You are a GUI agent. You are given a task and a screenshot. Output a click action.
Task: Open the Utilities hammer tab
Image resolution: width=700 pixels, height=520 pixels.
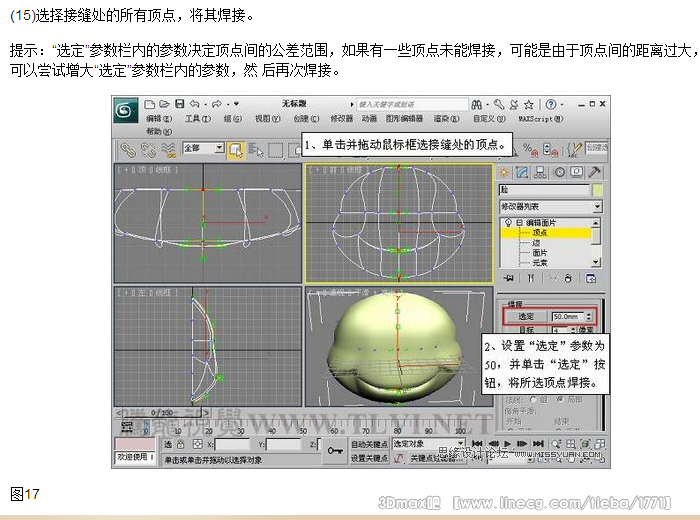(594, 172)
